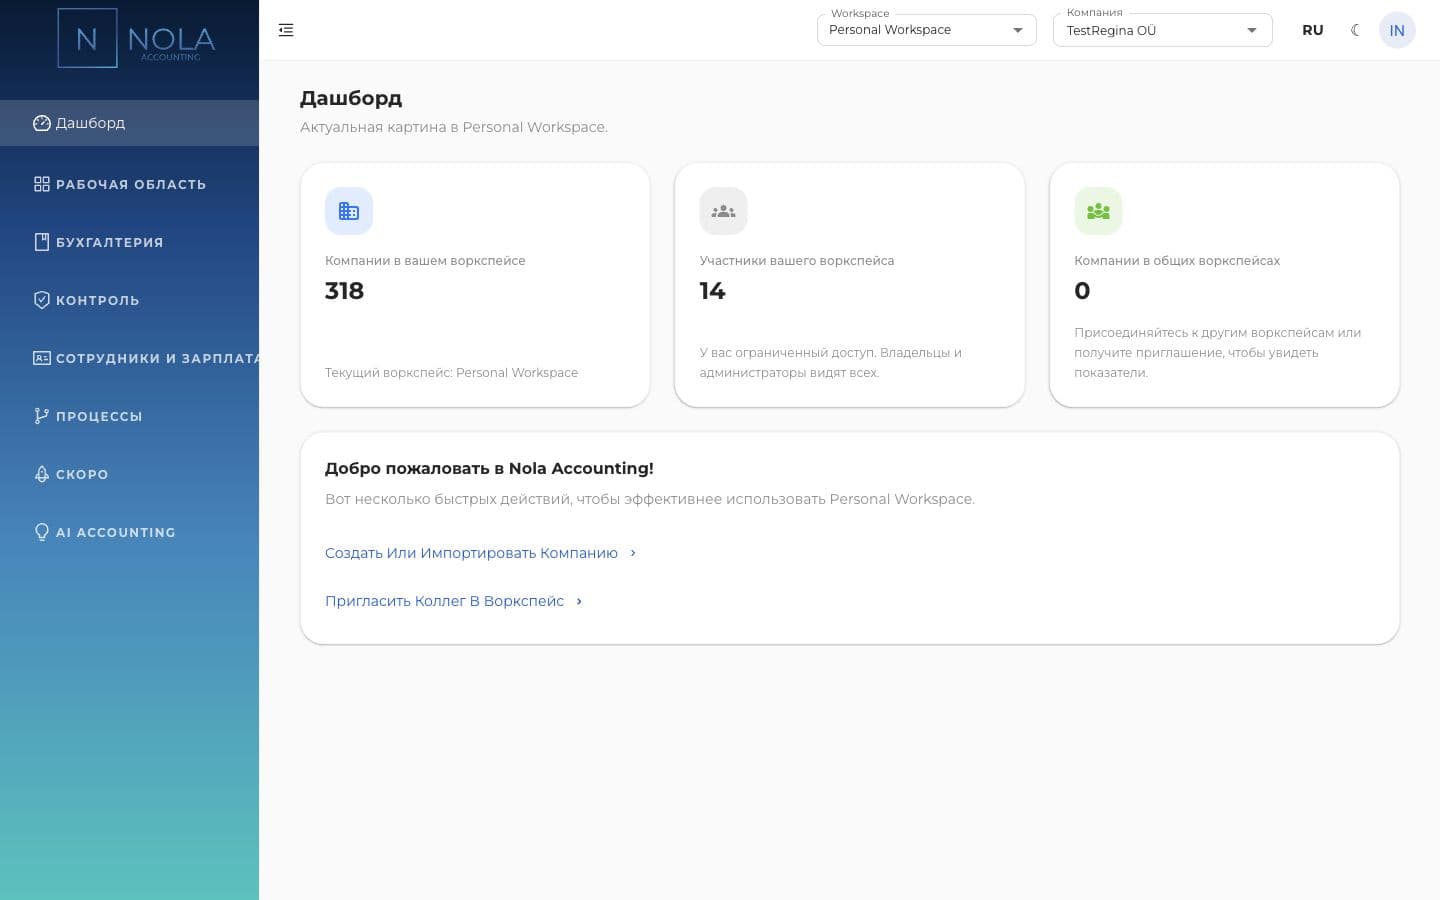The width and height of the screenshot is (1440, 900).
Task: Click the Компании в вашем воркспейсе label
Action: pyautogui.click(x=425, y=261)
